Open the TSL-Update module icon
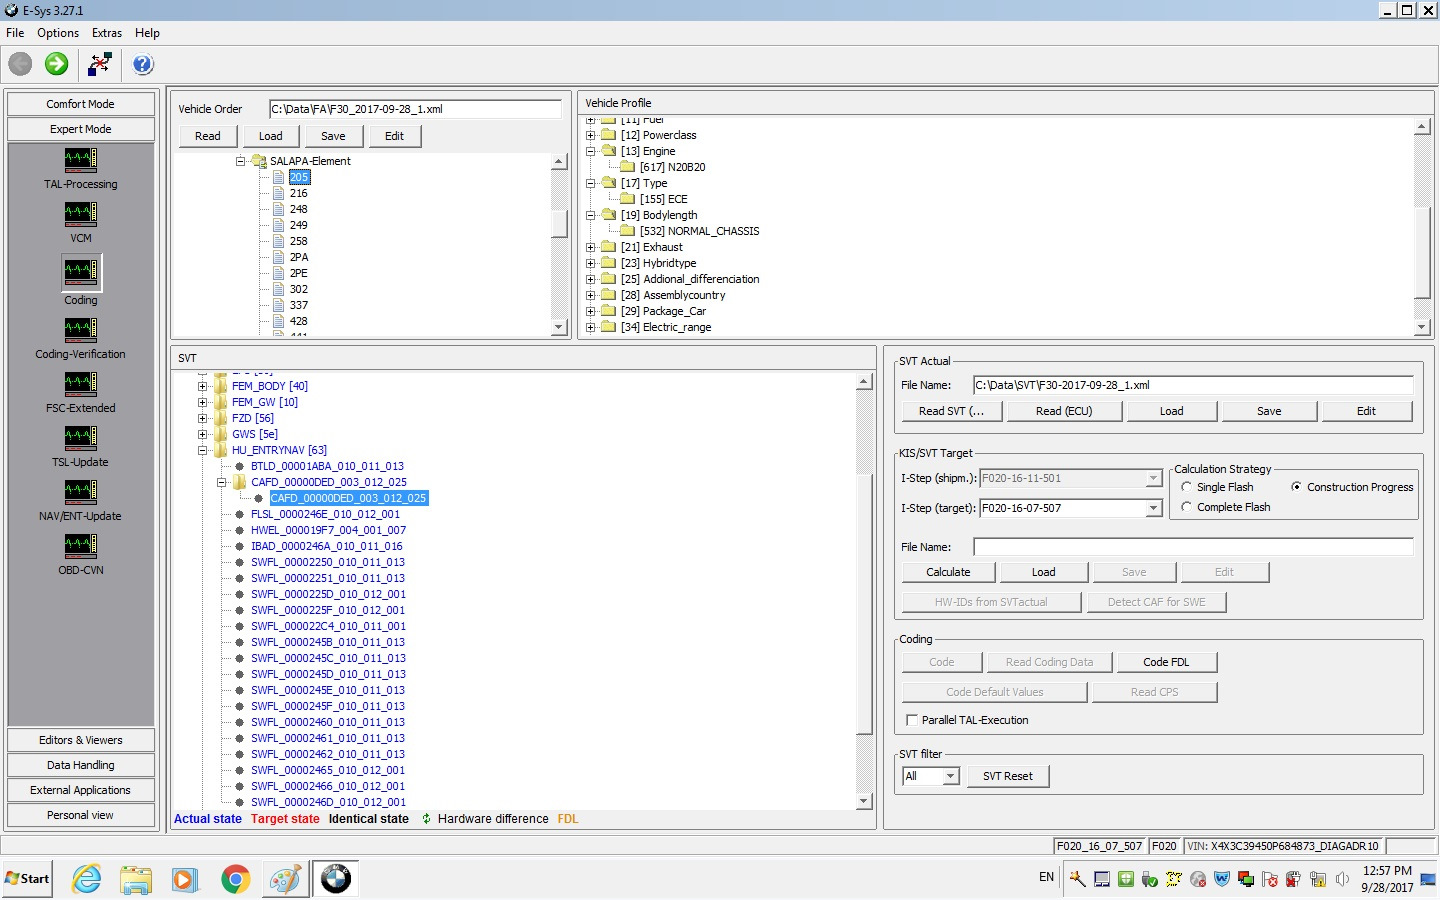 [x=81, y=438]
